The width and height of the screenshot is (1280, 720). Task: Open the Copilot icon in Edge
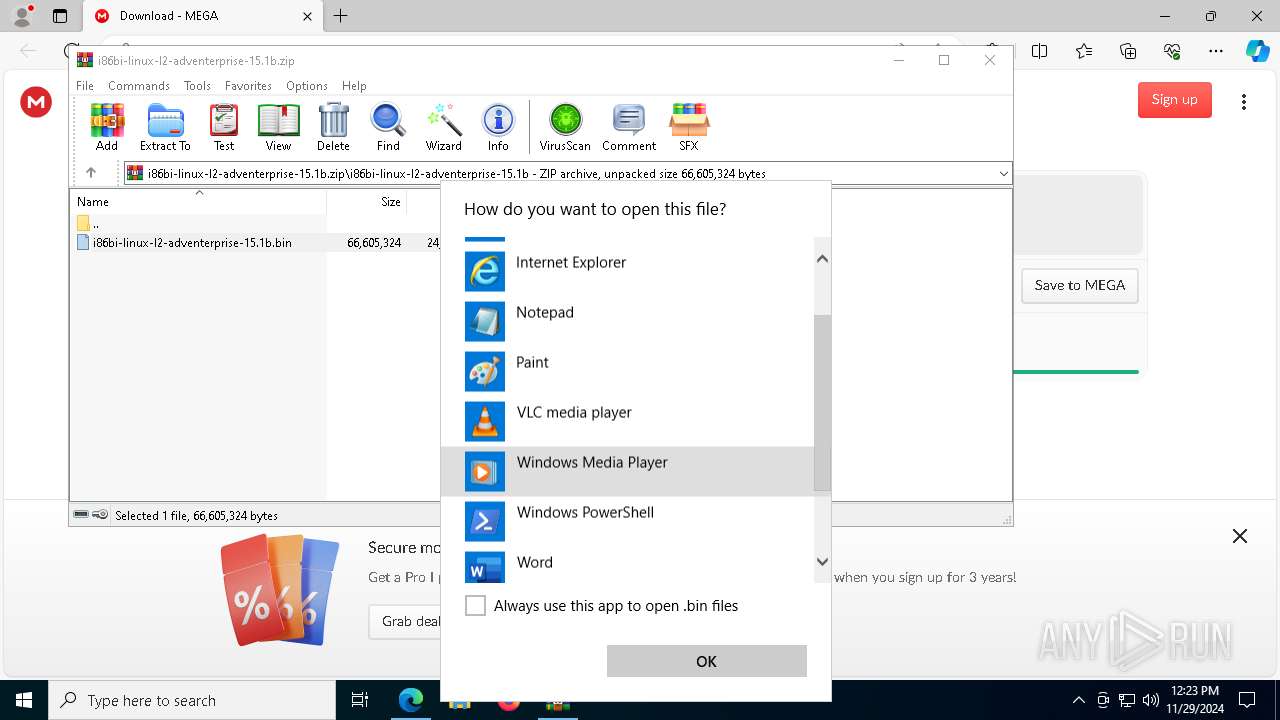click(1257, 51)
